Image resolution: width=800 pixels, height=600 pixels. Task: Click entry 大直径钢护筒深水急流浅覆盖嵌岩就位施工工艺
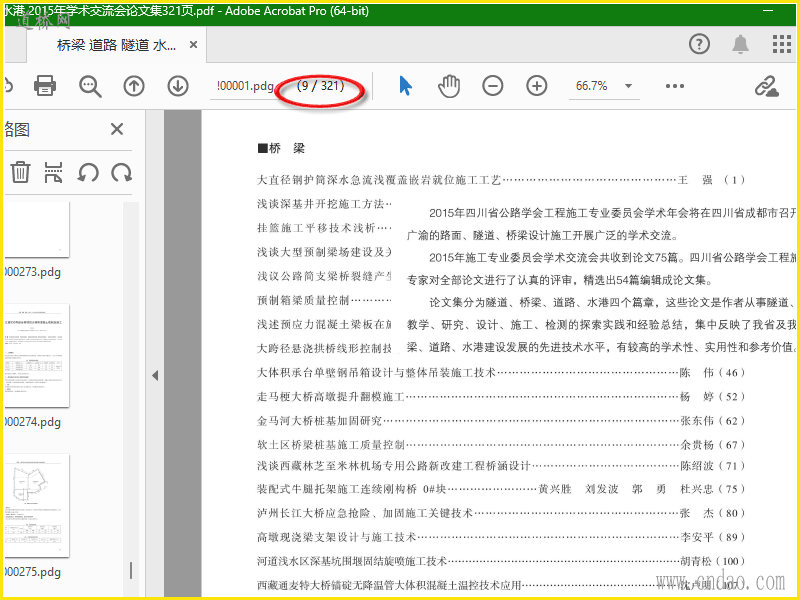click(x=379, y=180)
